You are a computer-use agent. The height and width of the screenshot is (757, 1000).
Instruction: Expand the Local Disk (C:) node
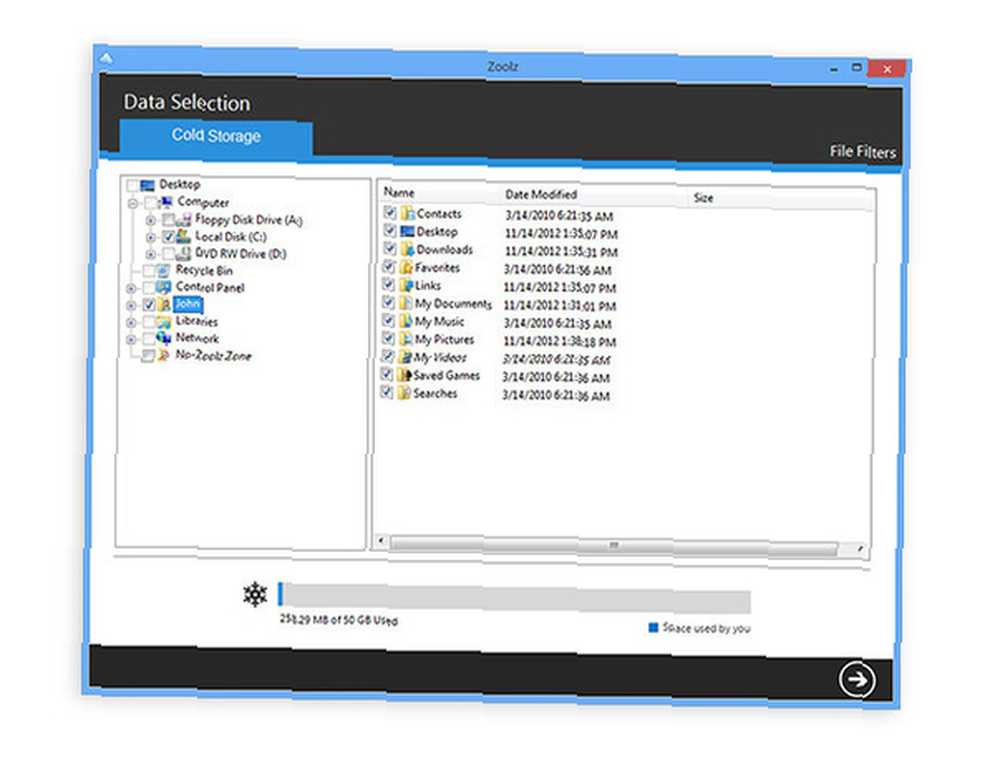[151, 237]
